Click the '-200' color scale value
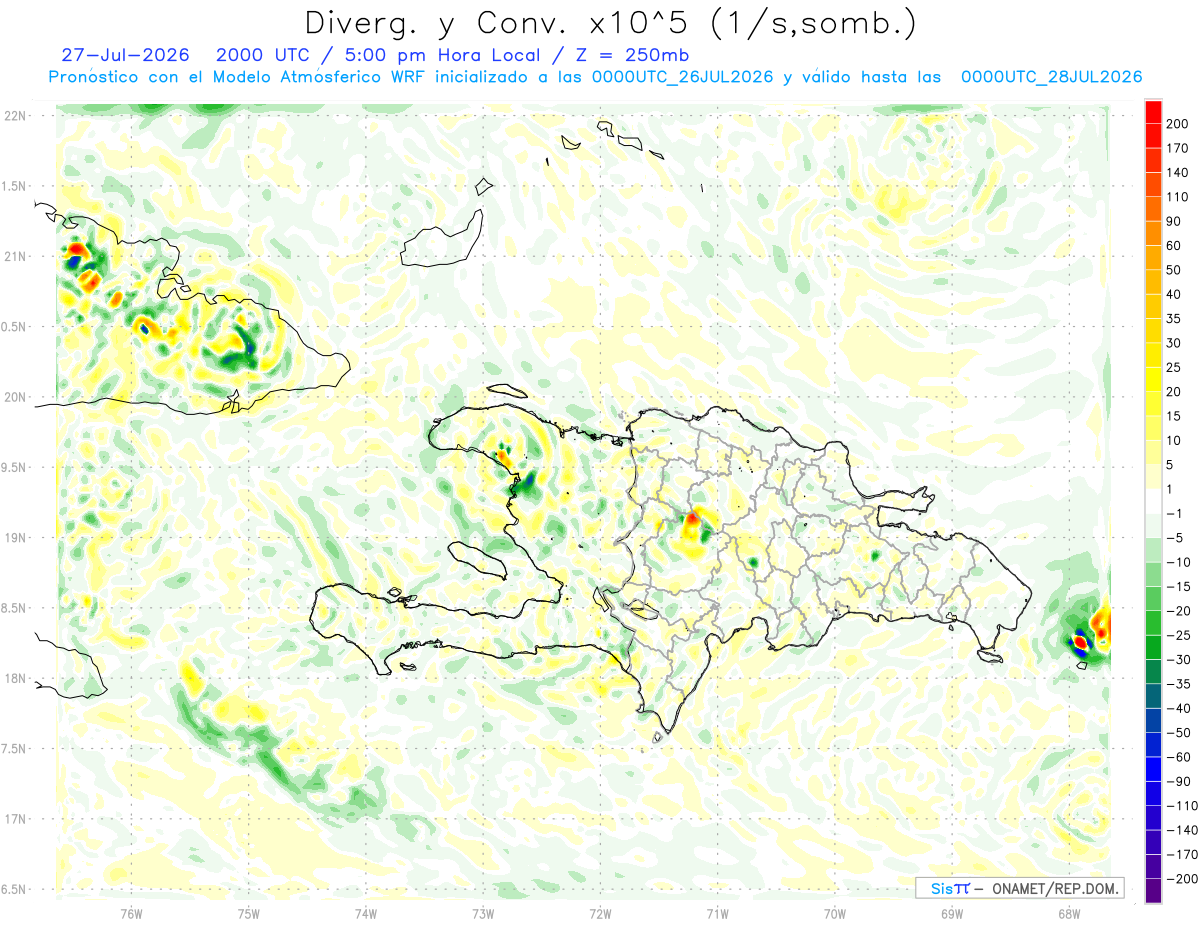 click(1181, 879)
